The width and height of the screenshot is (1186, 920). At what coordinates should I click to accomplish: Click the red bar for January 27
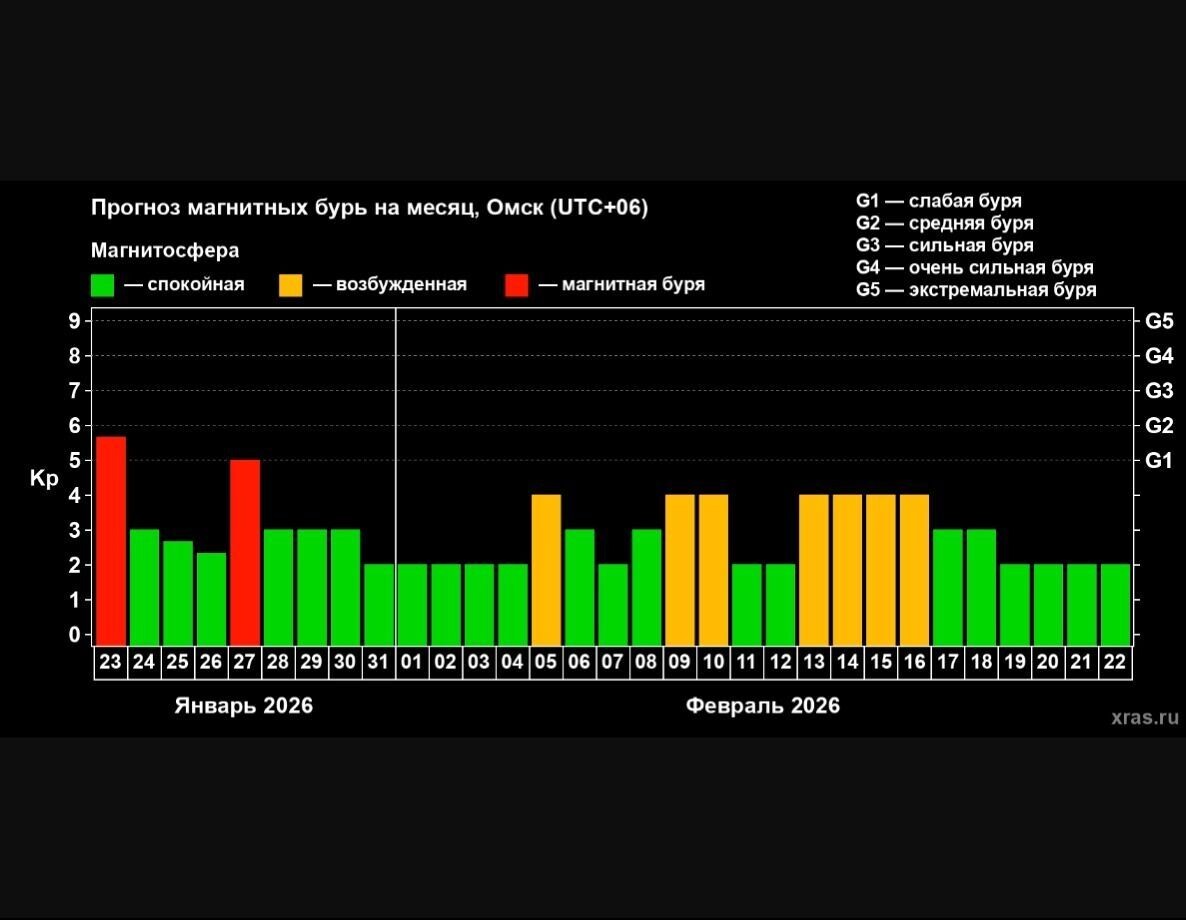pos(245,552)
